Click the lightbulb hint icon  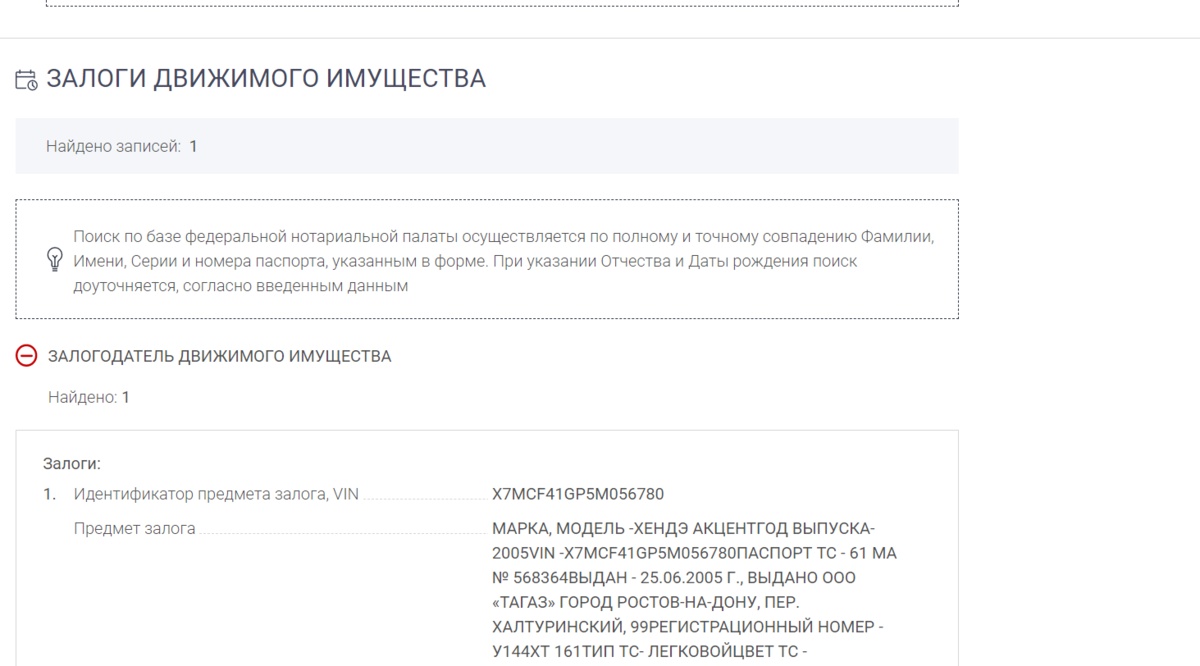(x=55, y=260)
